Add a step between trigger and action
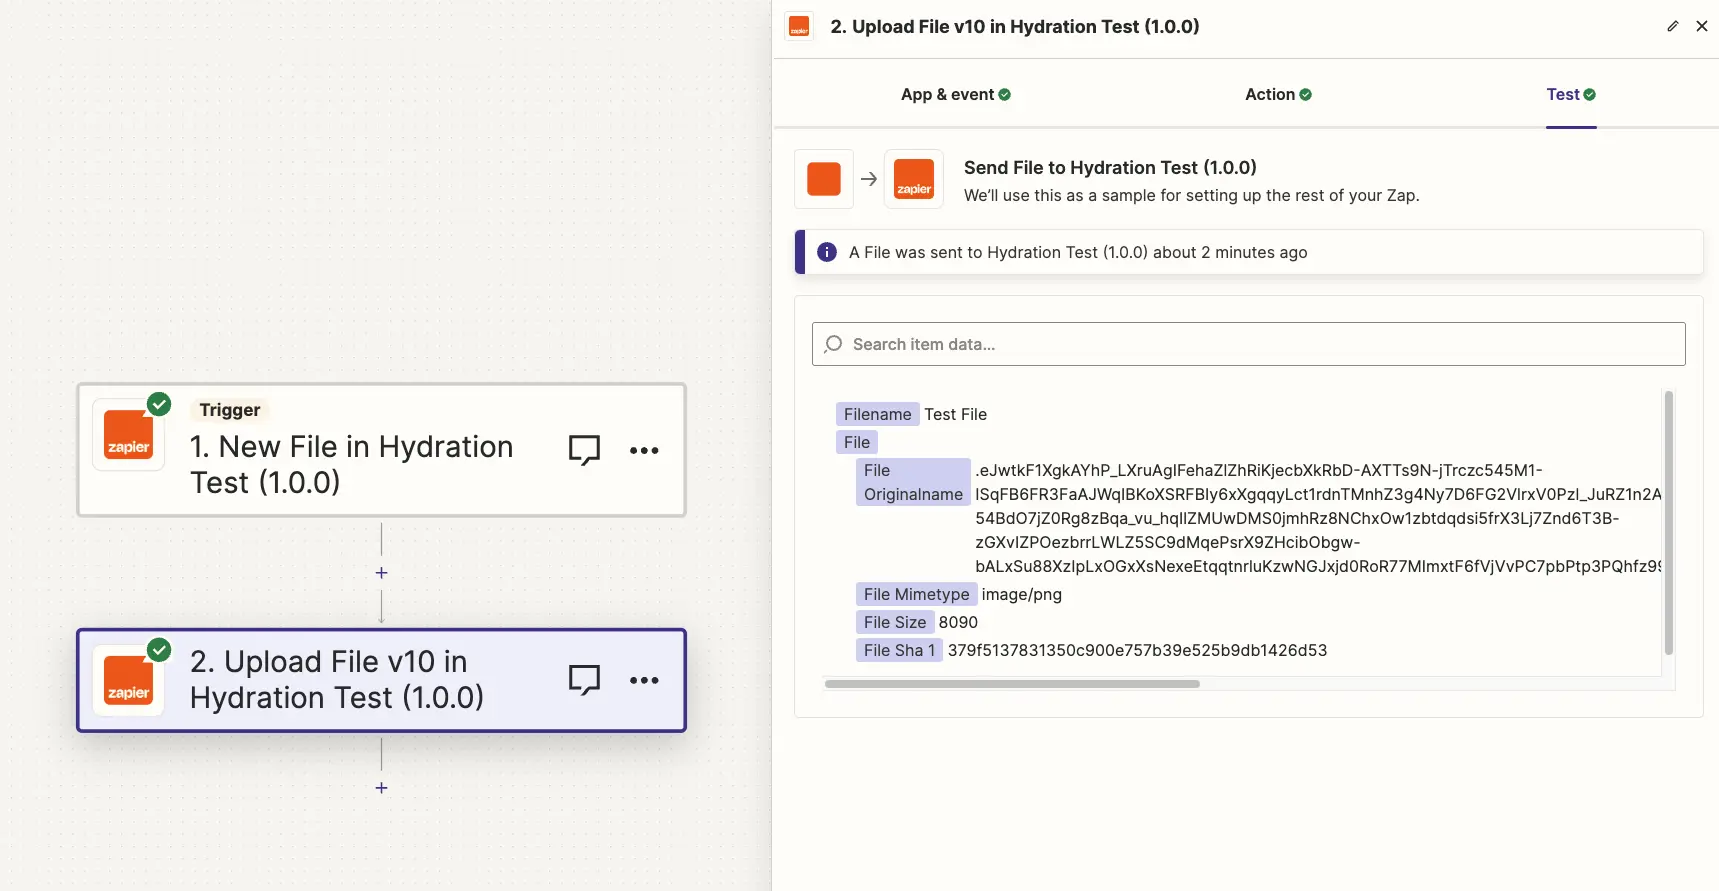Image resolution: width=1719 pixels, height=891 pixels. coord(381,573)
